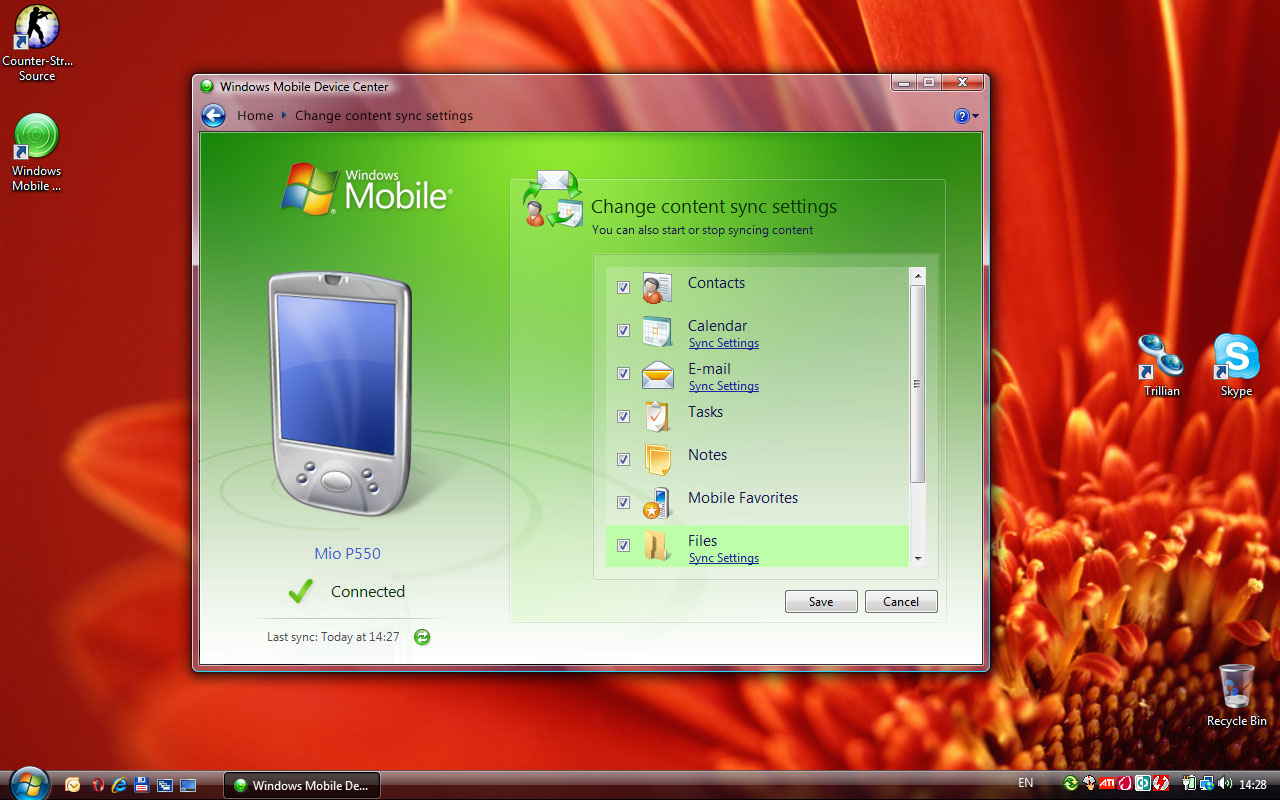Uncheck the Contacts checkbox
Screen dimensions: 1280x800
(623, 287)
